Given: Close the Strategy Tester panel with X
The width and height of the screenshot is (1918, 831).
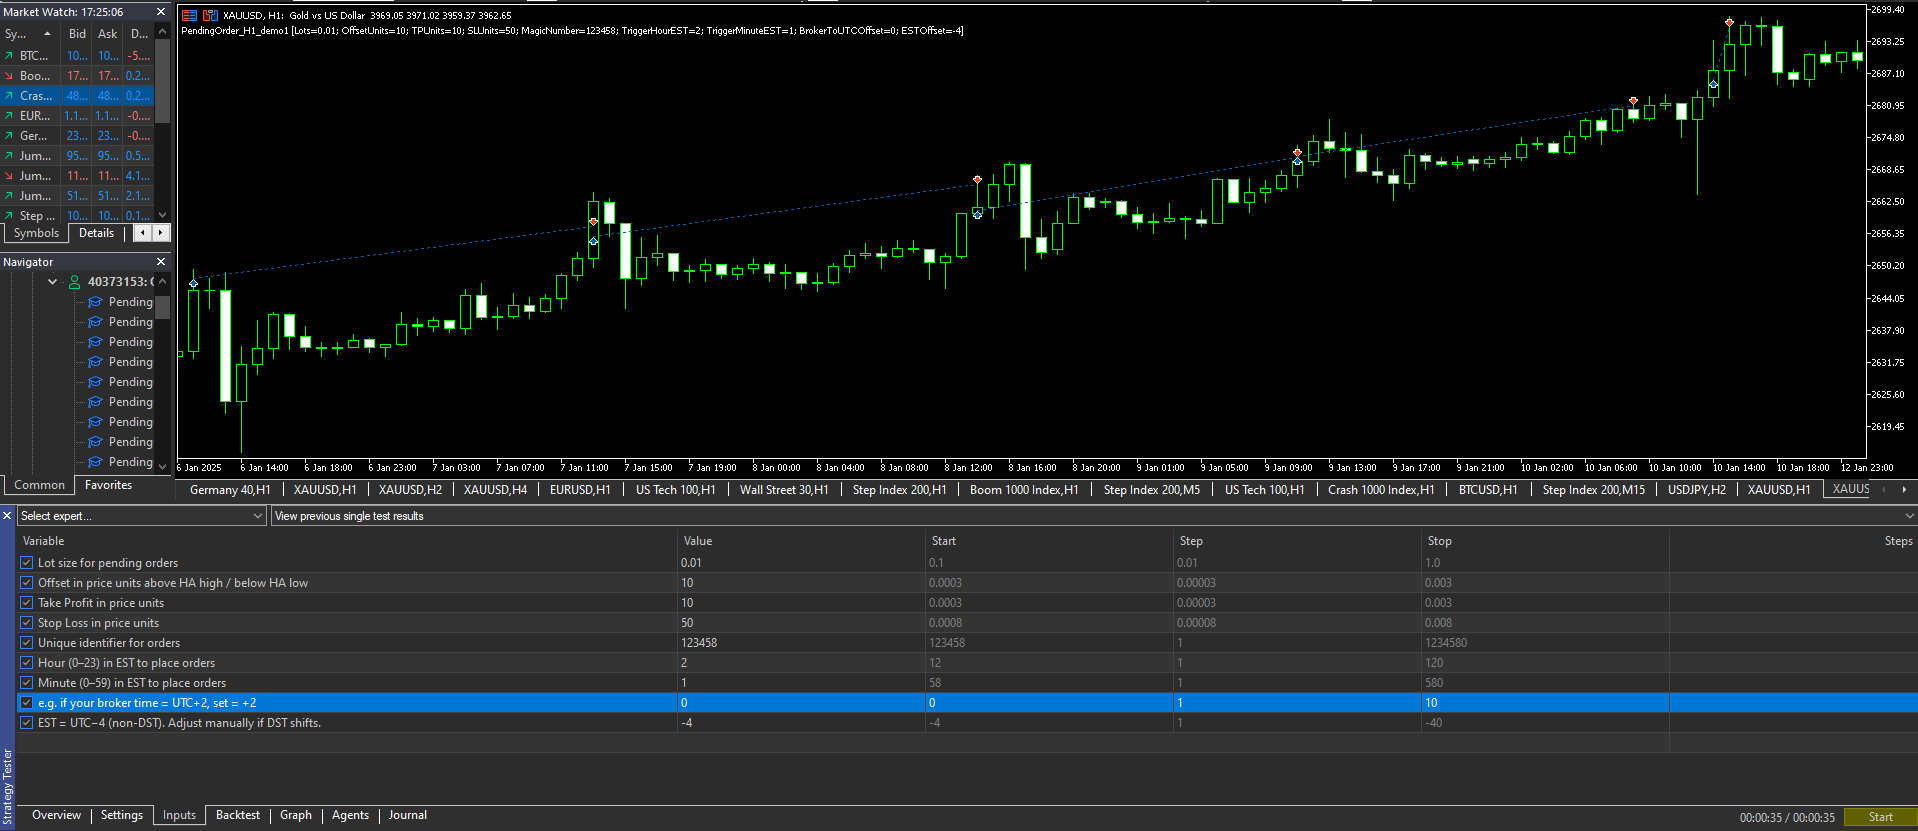Looking at the screenshot, I should click(7, 516).
